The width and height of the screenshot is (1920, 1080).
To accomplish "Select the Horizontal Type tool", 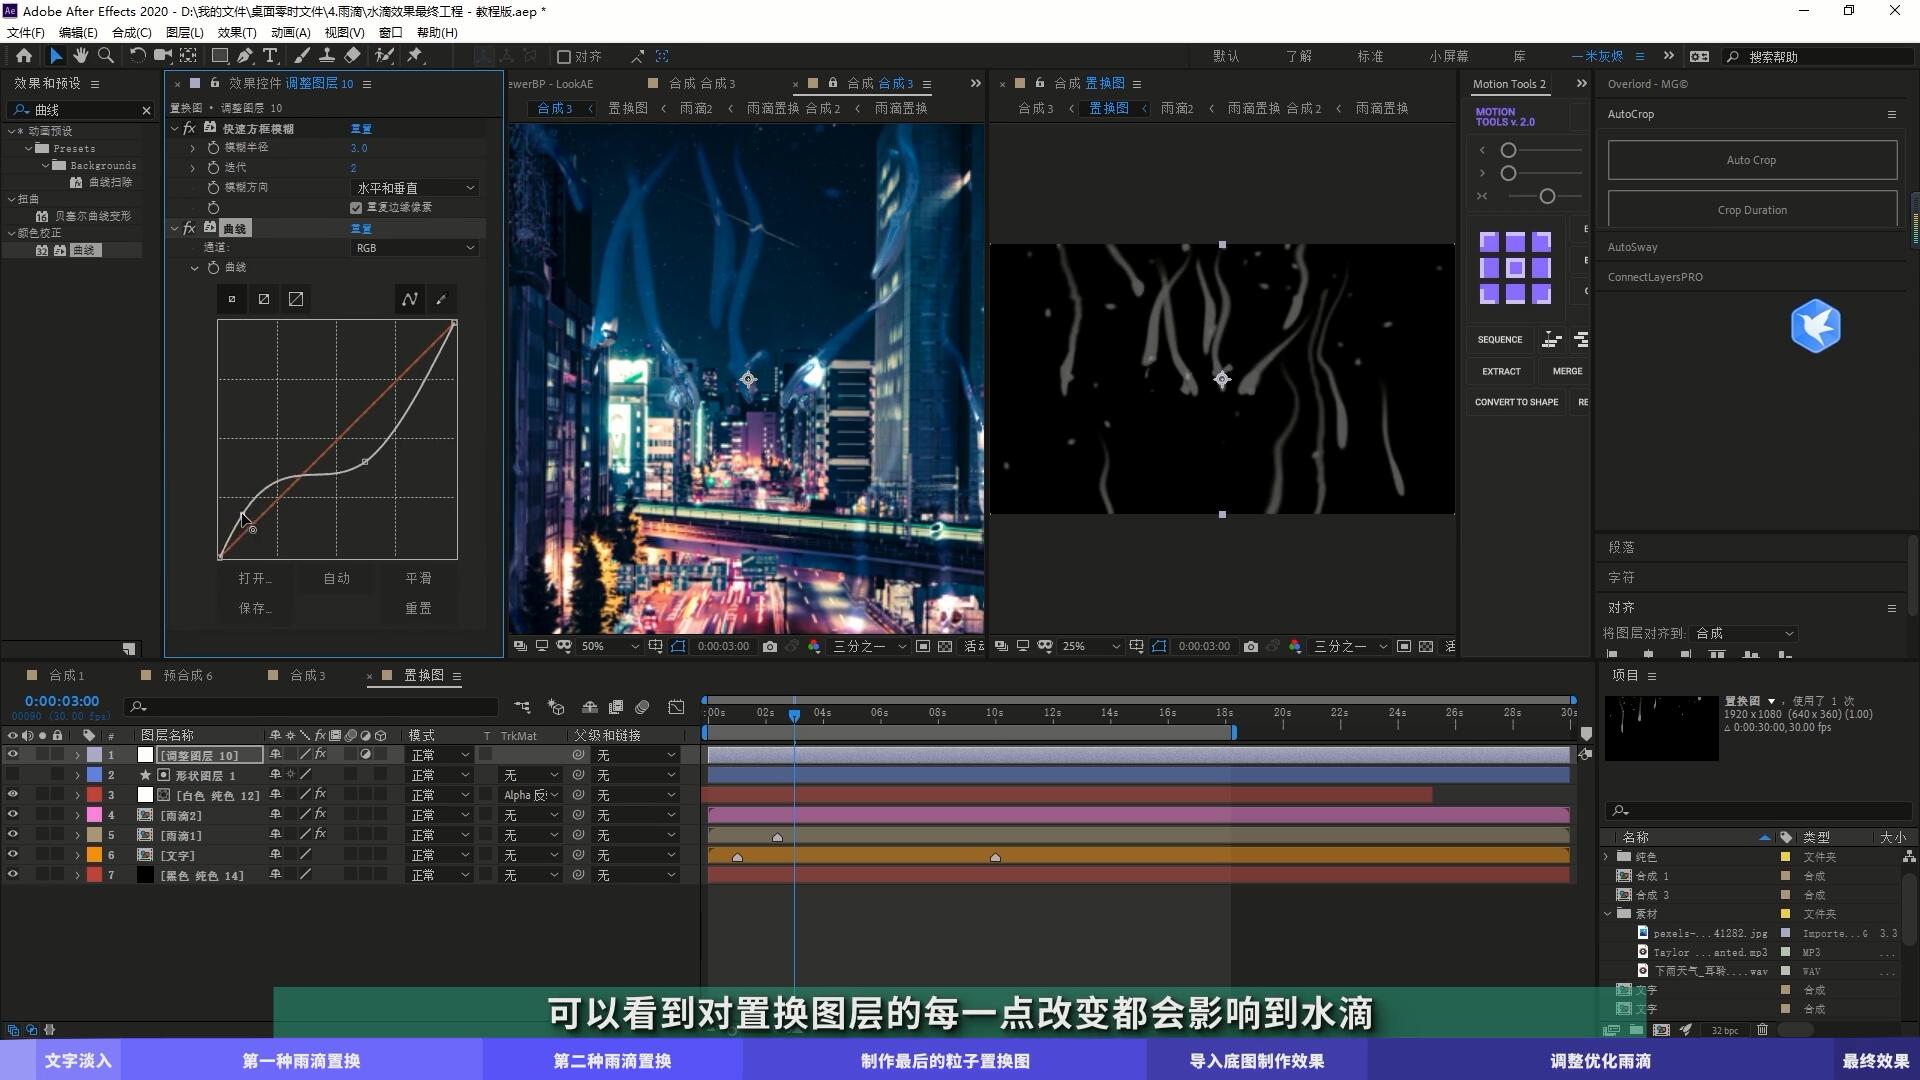I will (x=269, y=56).
